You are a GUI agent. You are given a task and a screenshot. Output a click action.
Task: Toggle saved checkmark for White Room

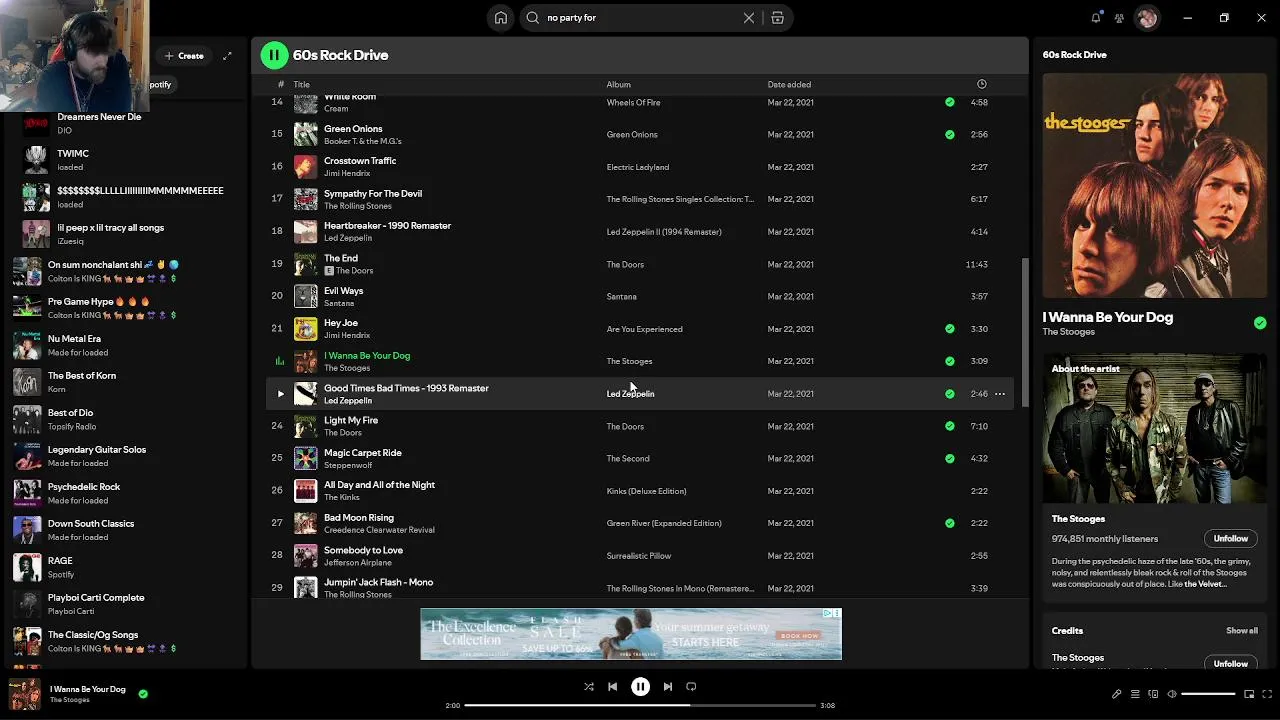point(949,102)
